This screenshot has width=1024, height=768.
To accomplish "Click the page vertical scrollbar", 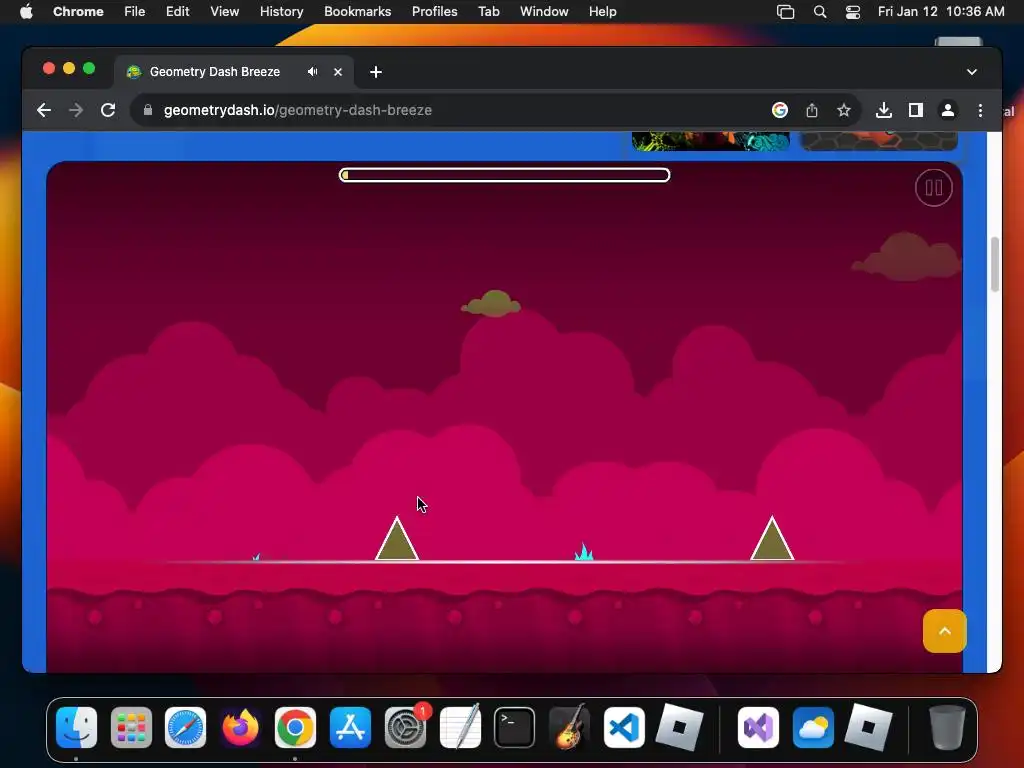I will (995, 264).
